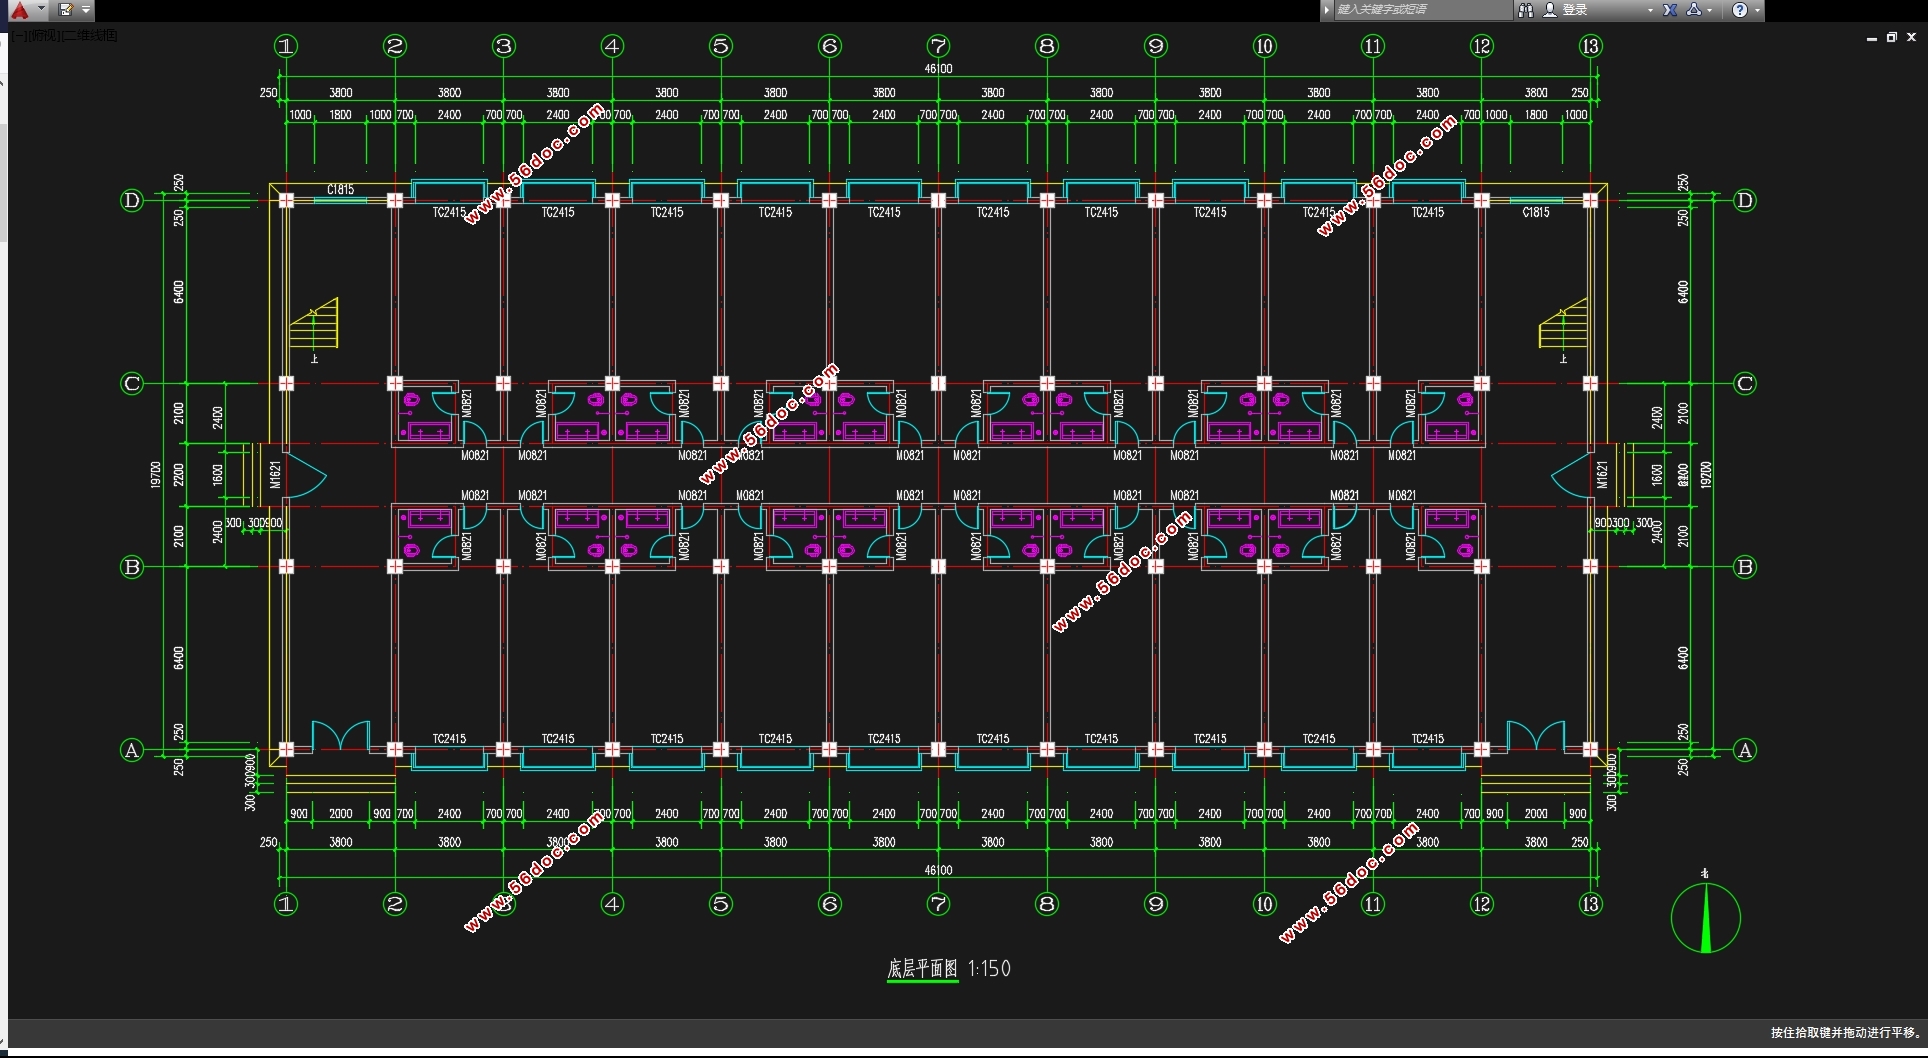The height and width of the screenshot is (1058, 1928).
Task: Expand the 登录 account dropdown arrow
Action: pyautogui.click(x=1650, y=10)
